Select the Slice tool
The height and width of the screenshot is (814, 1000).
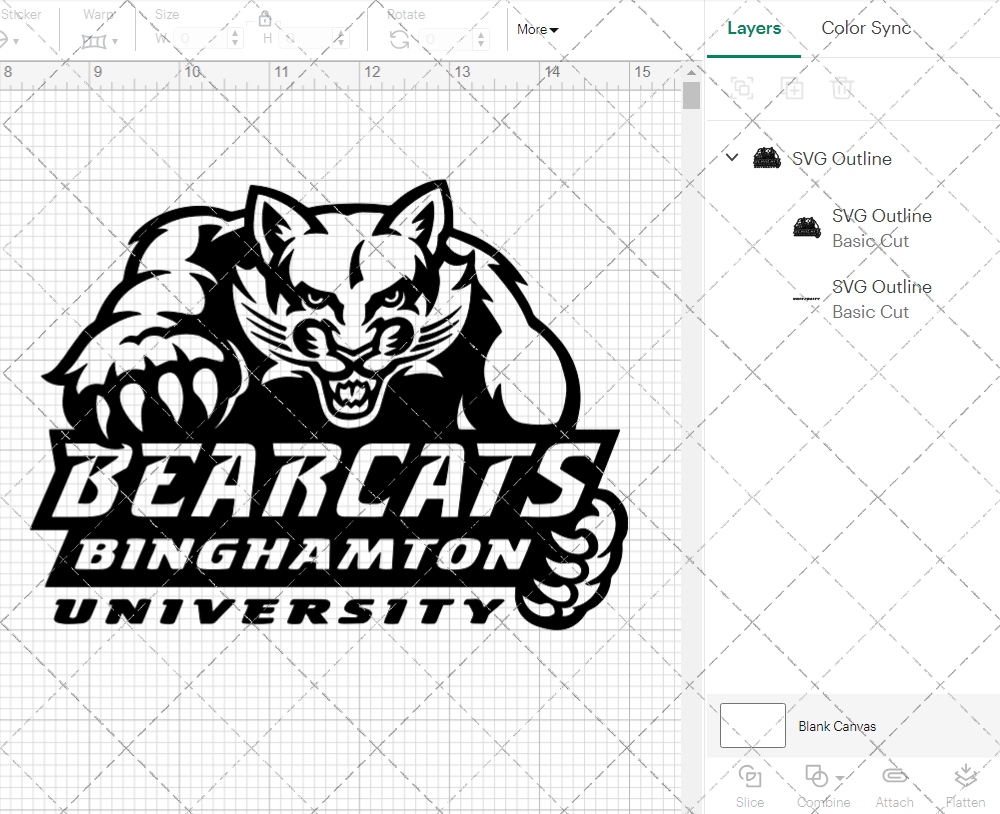pyautogui.click(x=750, y=787)
